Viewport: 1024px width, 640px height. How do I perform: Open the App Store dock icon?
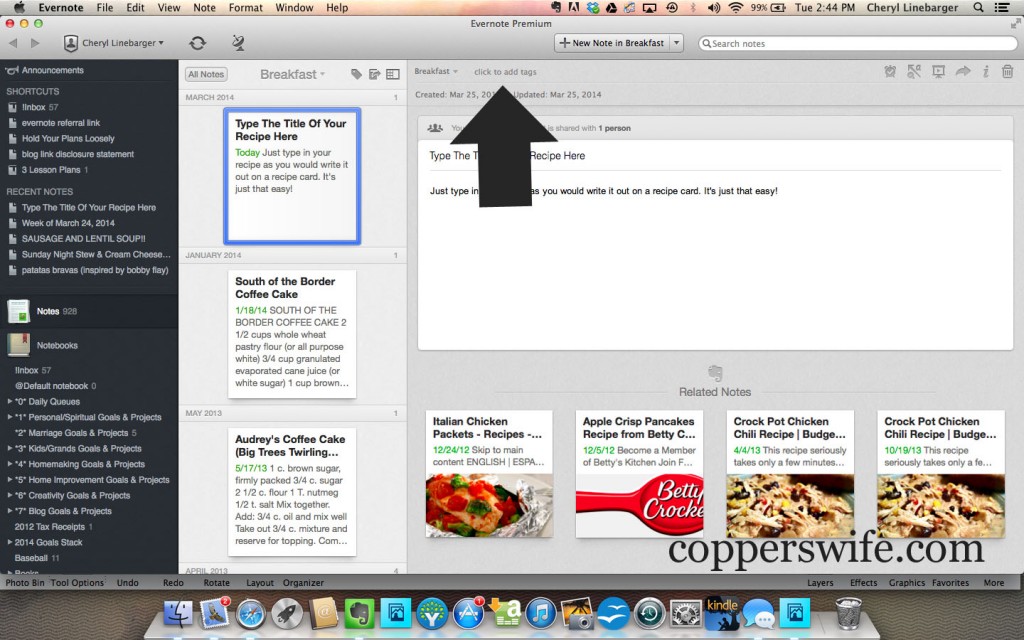[468, 613]
